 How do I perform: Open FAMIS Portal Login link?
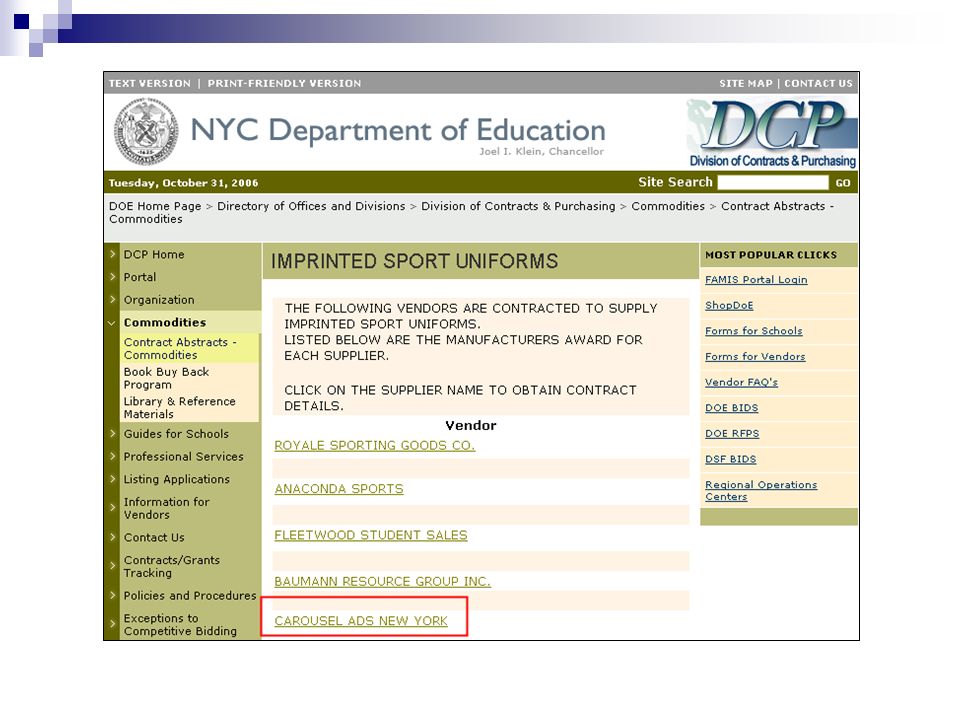click(x=756, y=280)
